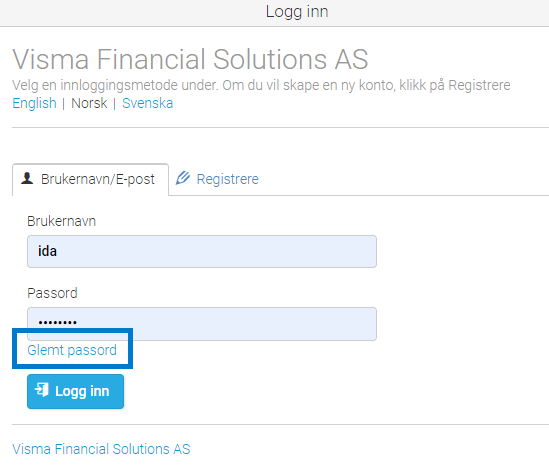Click the separator between English and Norsk

coord(63,104)
